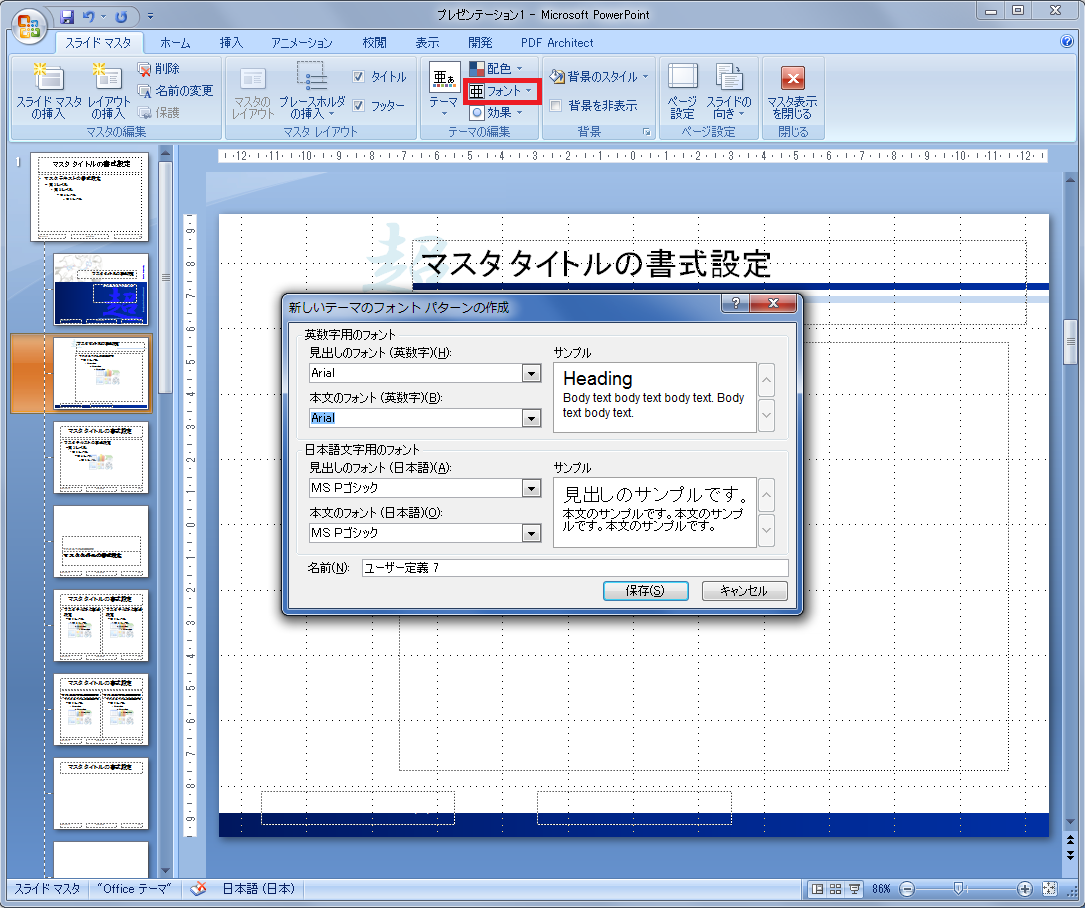The image size is (1085, 908).
Task: Click the Save icon in quick access toolbar
Action: tap(68, 16)
